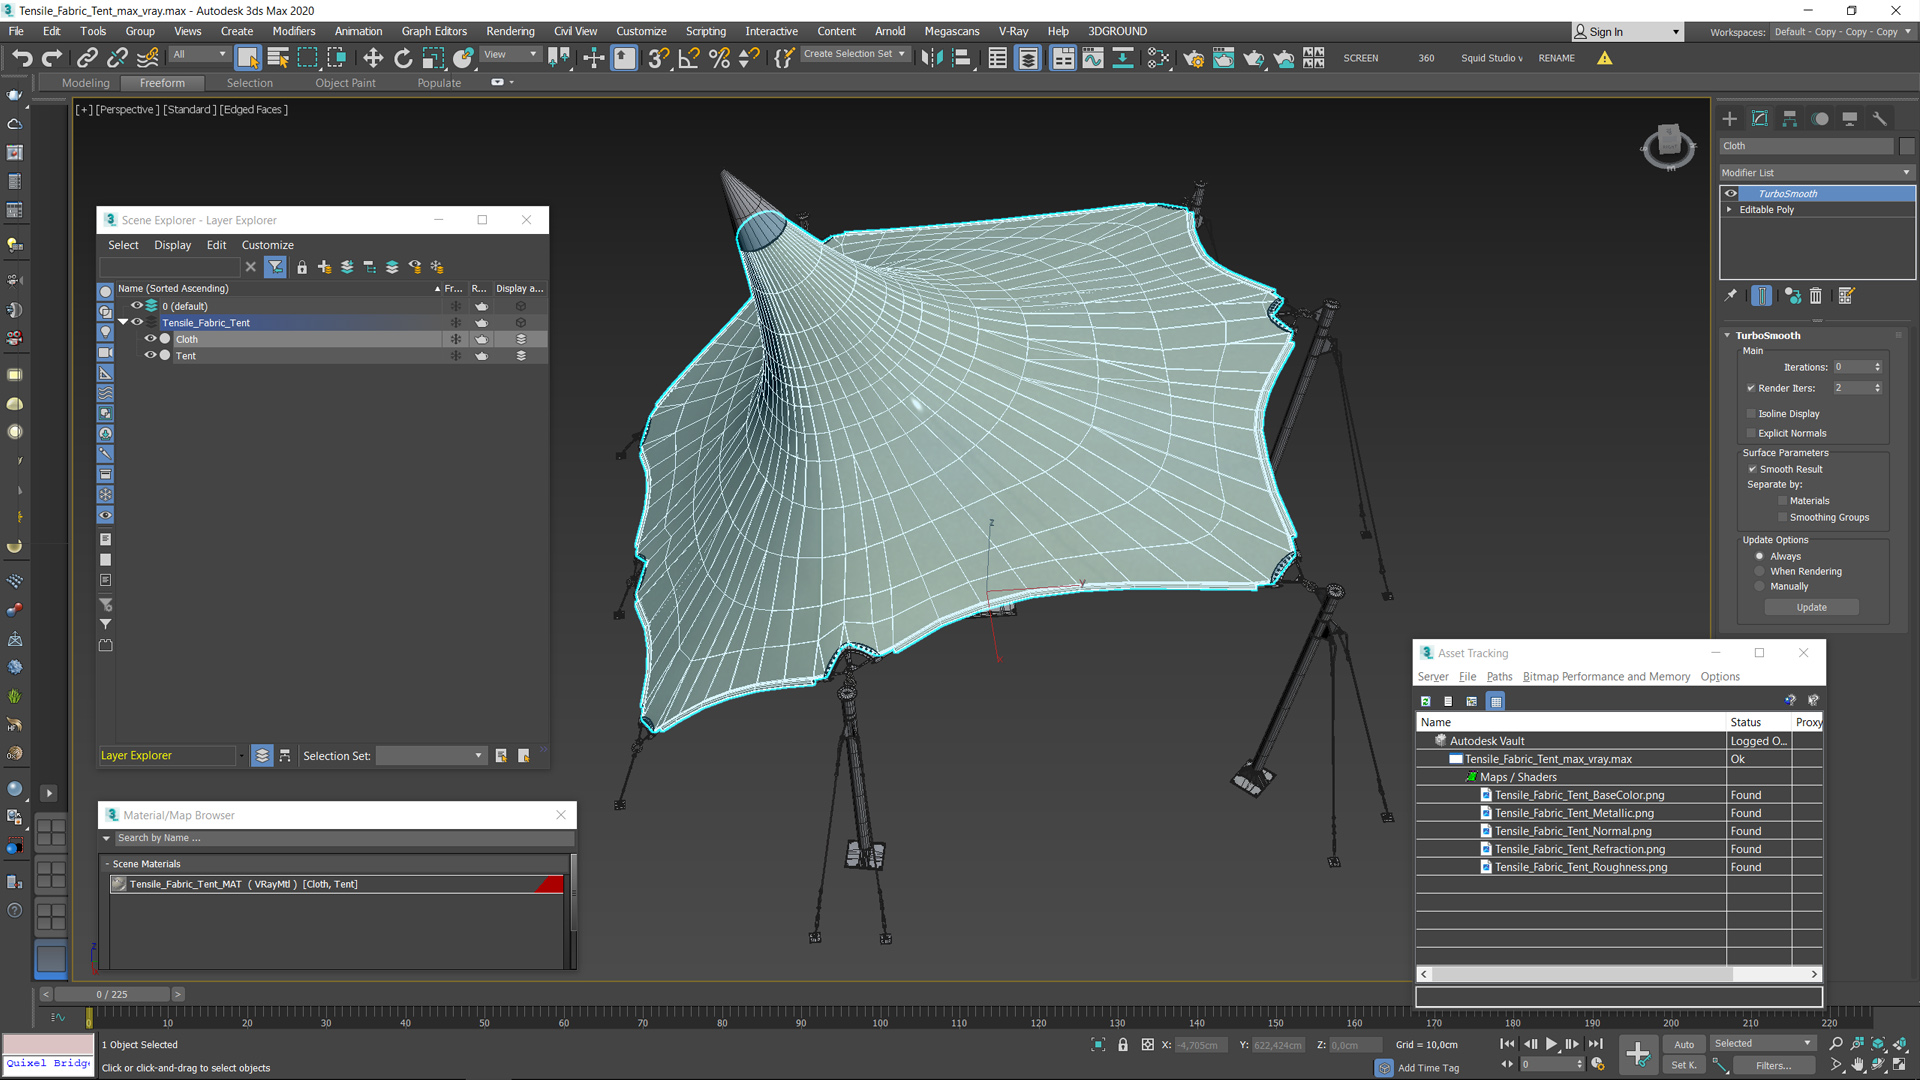Viewport: 1920px width, 1080px height.
Task: Activate the Select and Scale tool
Action: pos(433,58)
